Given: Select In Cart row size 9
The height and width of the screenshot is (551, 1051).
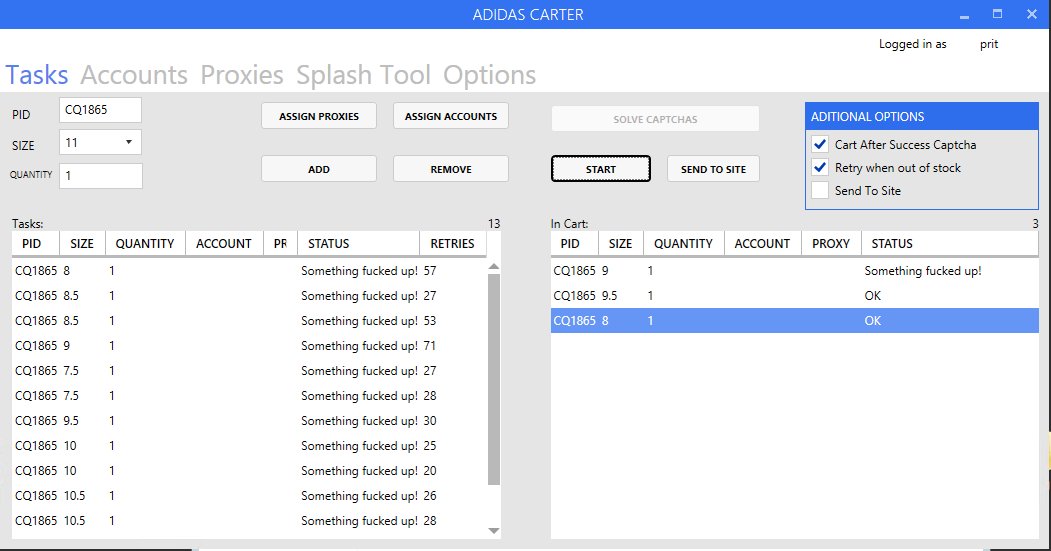Looking at the screenshot, I should point(794,271).
